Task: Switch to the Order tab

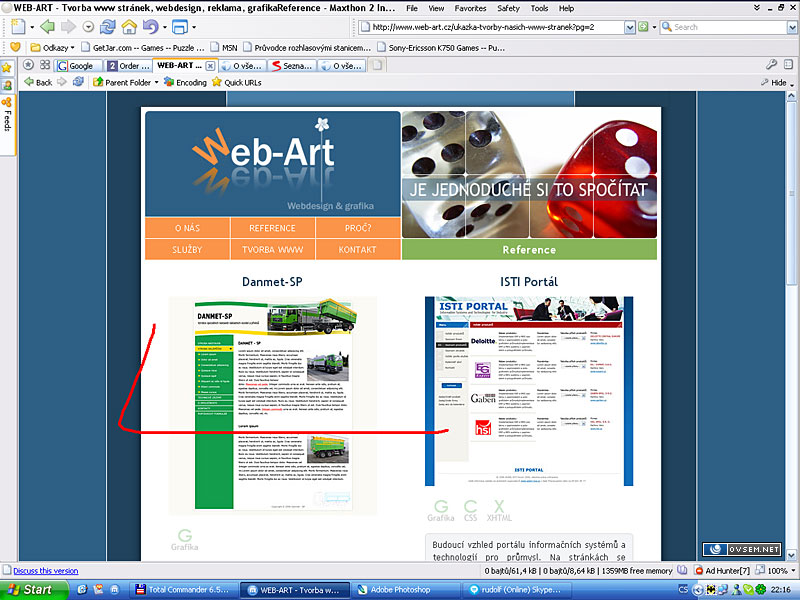Action: (129, 66)
